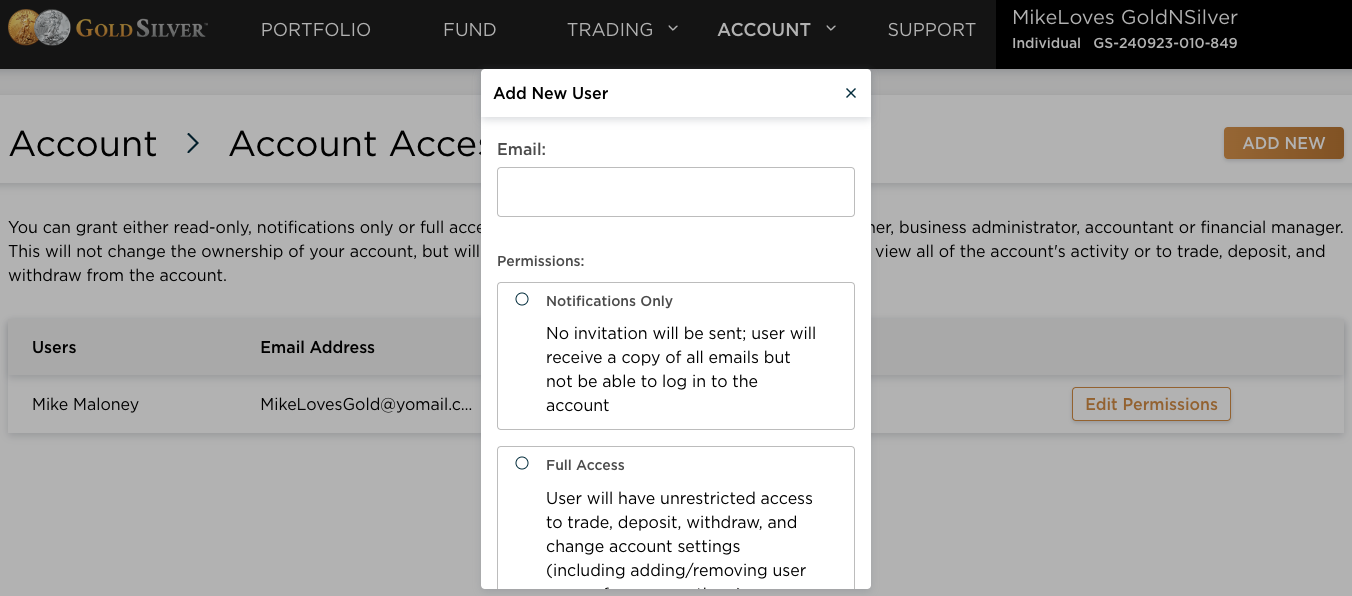Expand the Account menu chevron

tap(831, 28)
